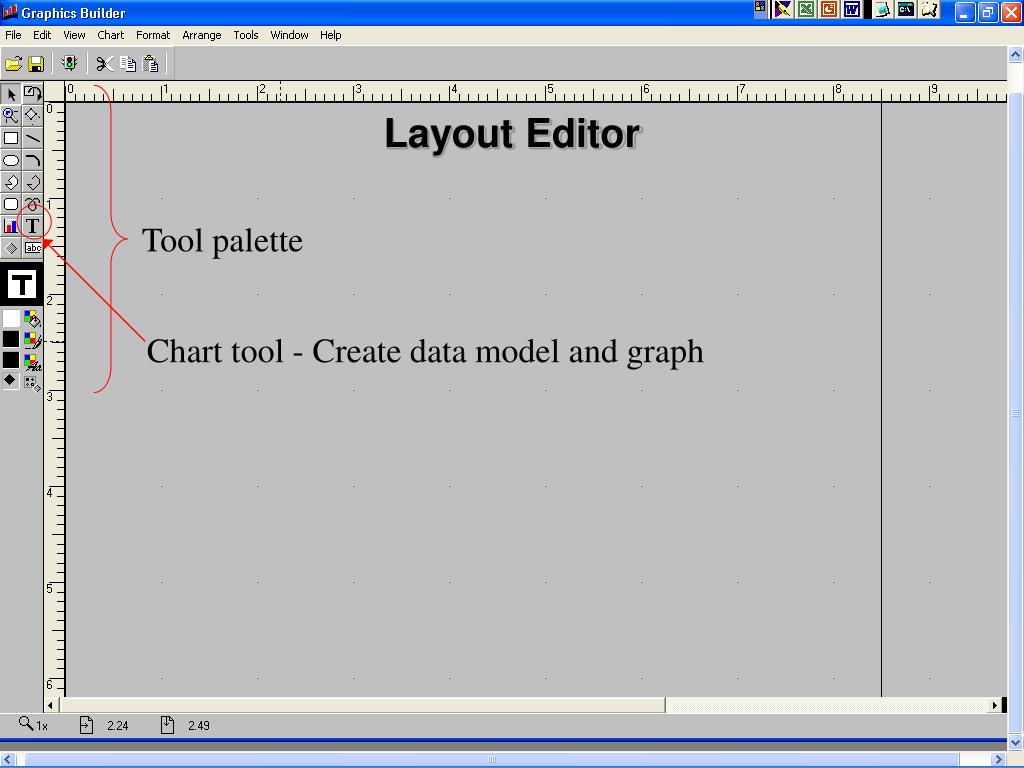Pick the Polyline tool
Image resolution: width=1024 pixels, height=768 pixels.
(32, 182)
